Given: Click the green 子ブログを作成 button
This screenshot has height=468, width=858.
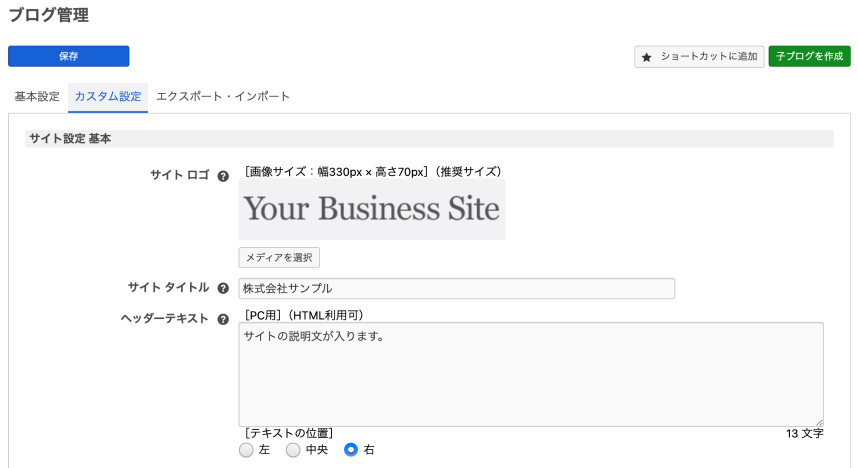Looking at the screenshot, I should [808, 57].
